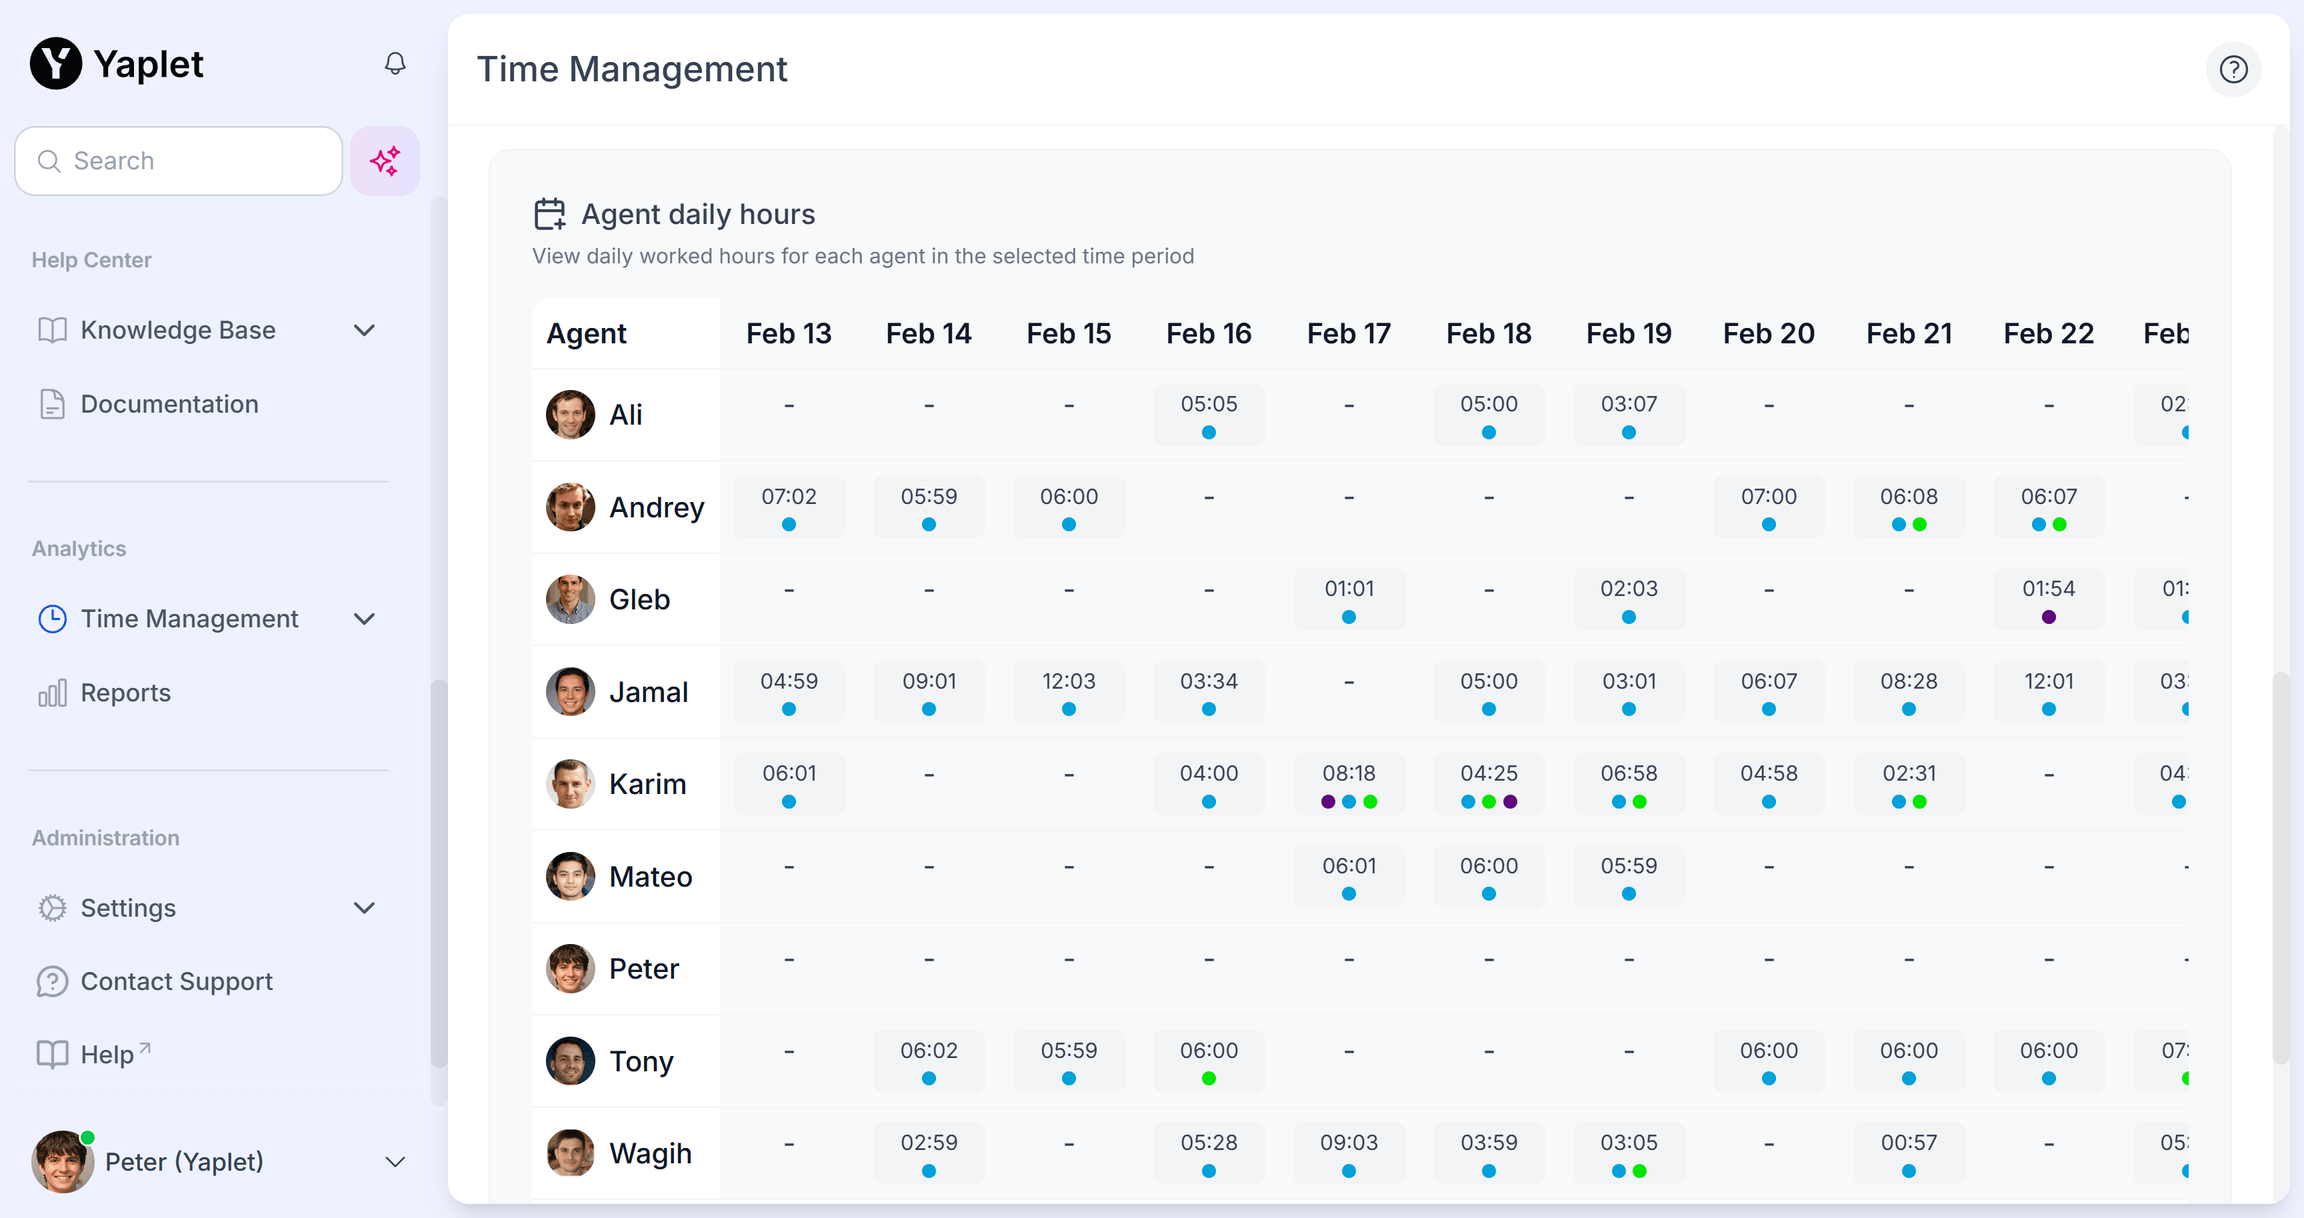Click the purple dot under Gleb's 01:54
This screenshot has width=2304, height=1218.
[2049, 617]
